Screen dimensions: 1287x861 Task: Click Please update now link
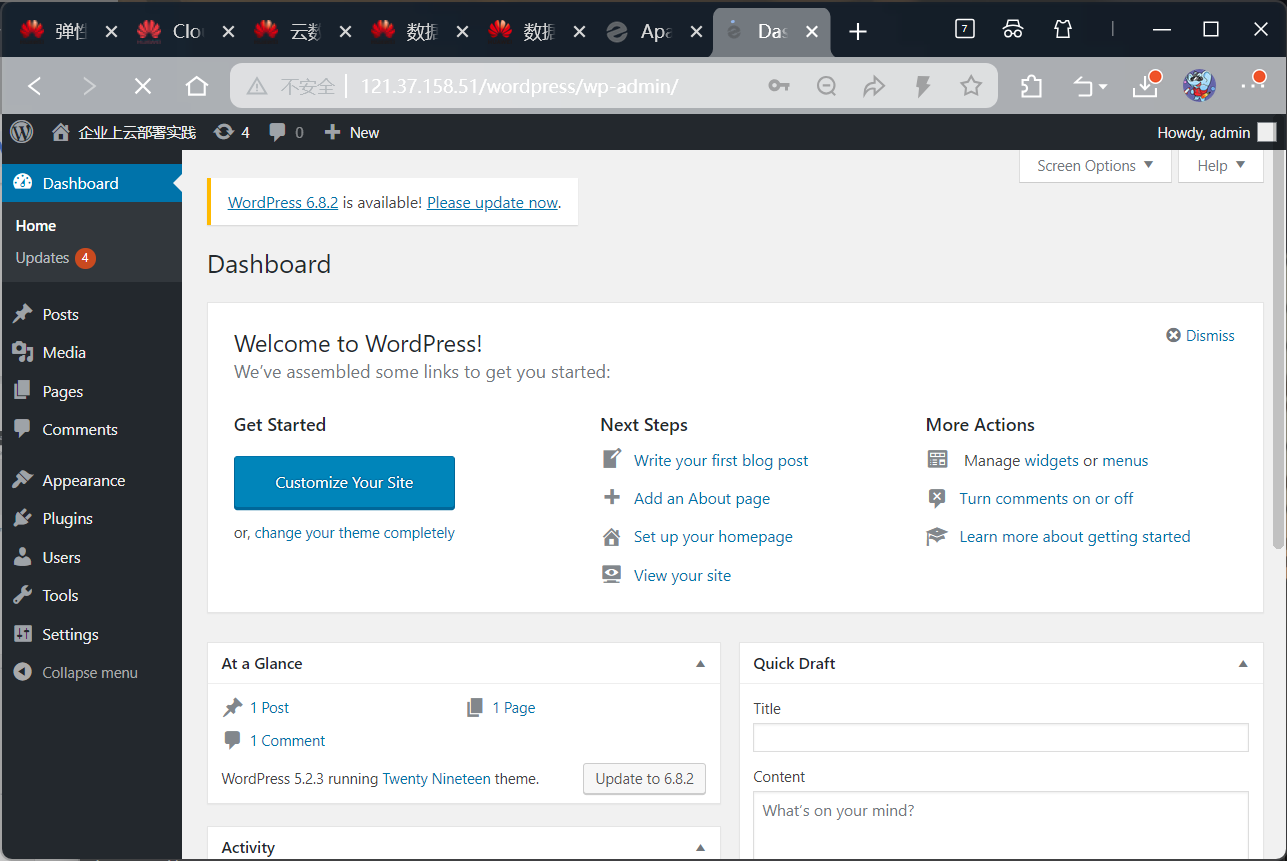click(x=492, y=202)
